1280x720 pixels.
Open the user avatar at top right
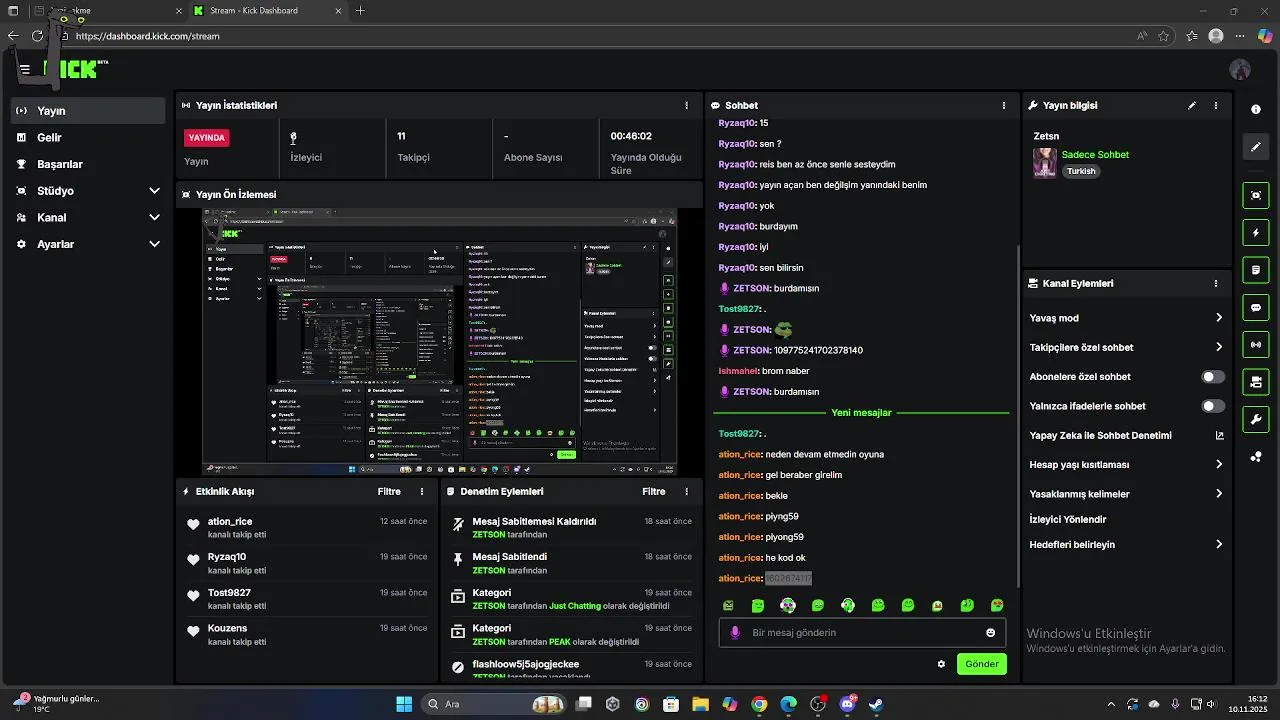(1240, 70)
